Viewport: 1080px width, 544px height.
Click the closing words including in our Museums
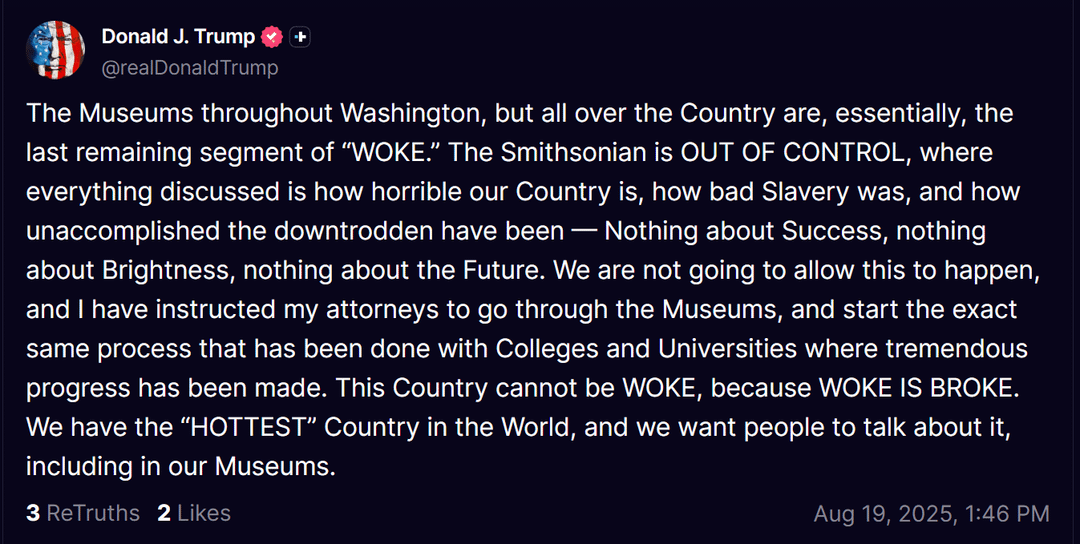pos(180,466)
